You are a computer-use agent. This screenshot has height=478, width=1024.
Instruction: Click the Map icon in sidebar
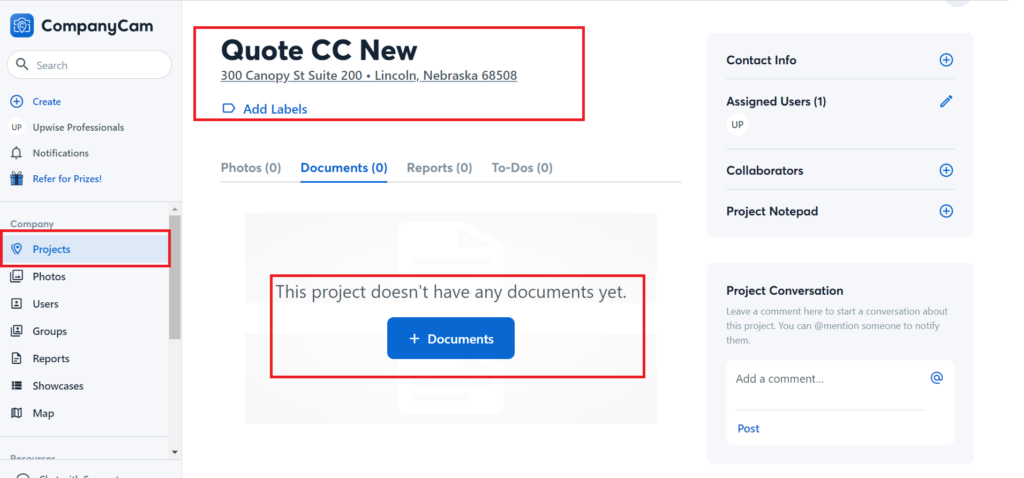click(17, 413)
